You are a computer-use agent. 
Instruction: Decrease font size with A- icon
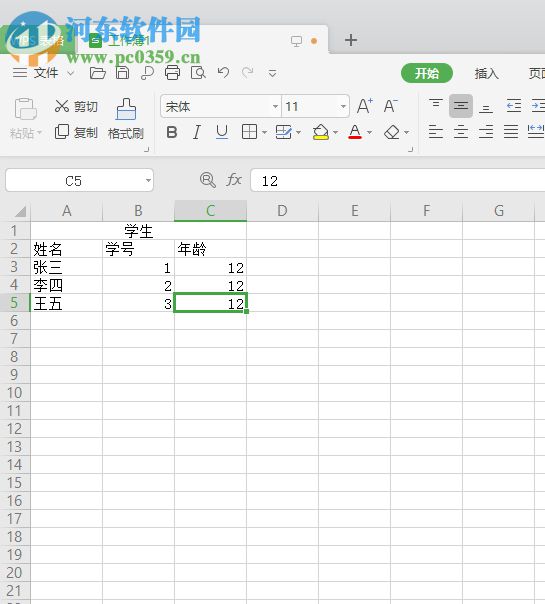[x=391, y=106]
